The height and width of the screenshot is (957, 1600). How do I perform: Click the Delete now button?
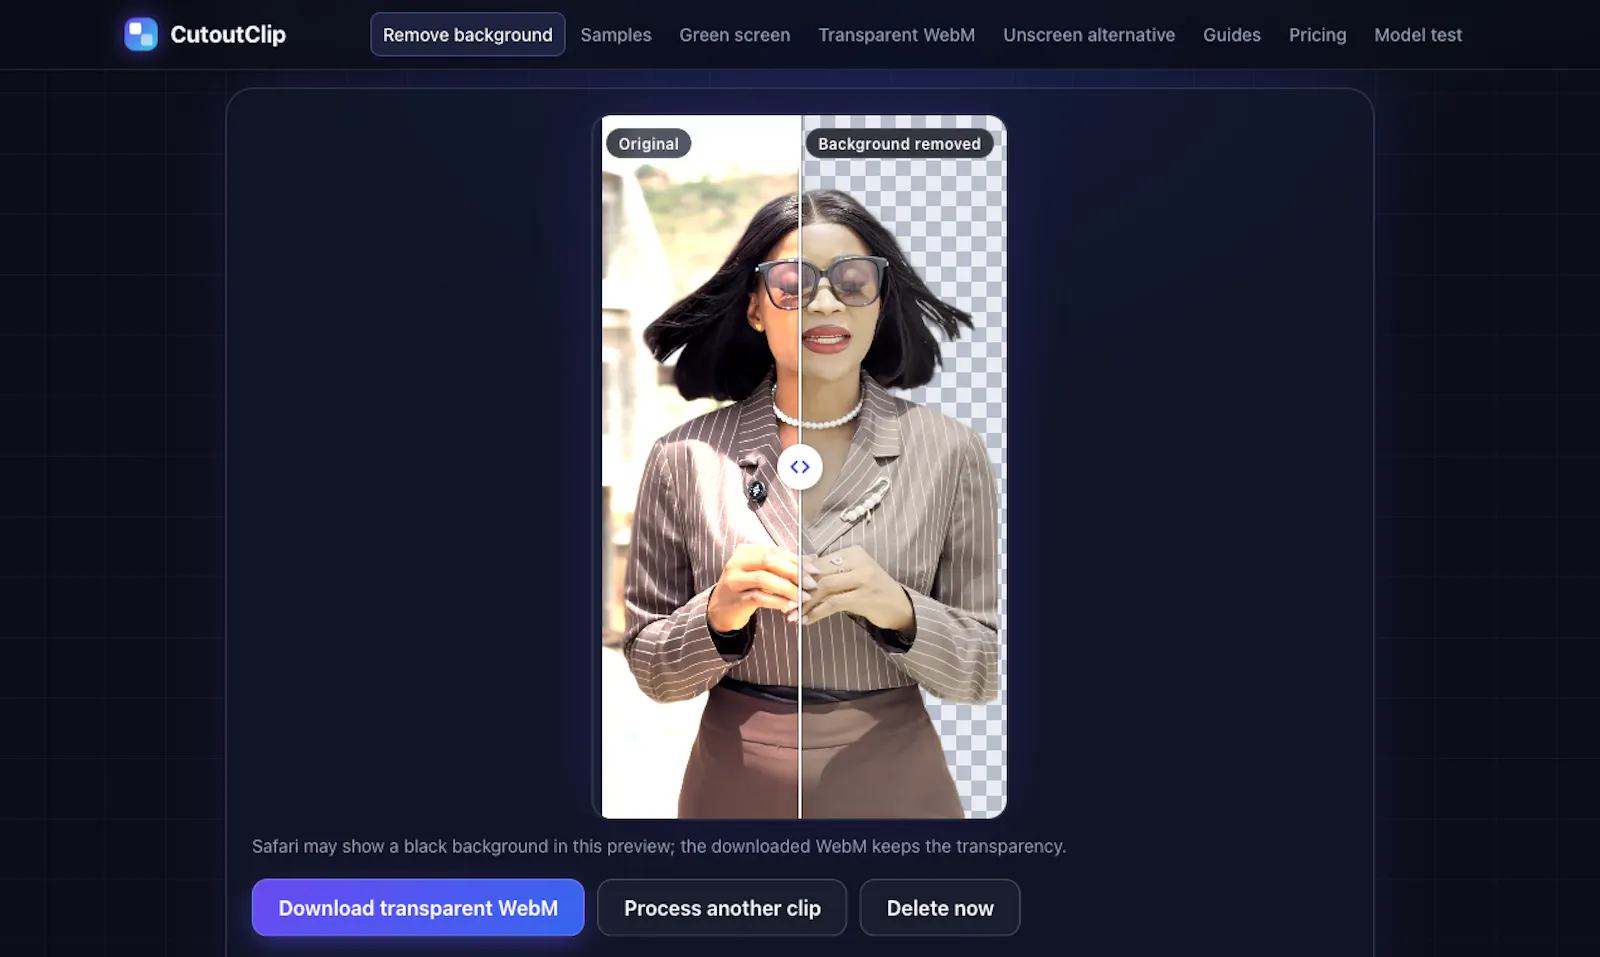940,908
